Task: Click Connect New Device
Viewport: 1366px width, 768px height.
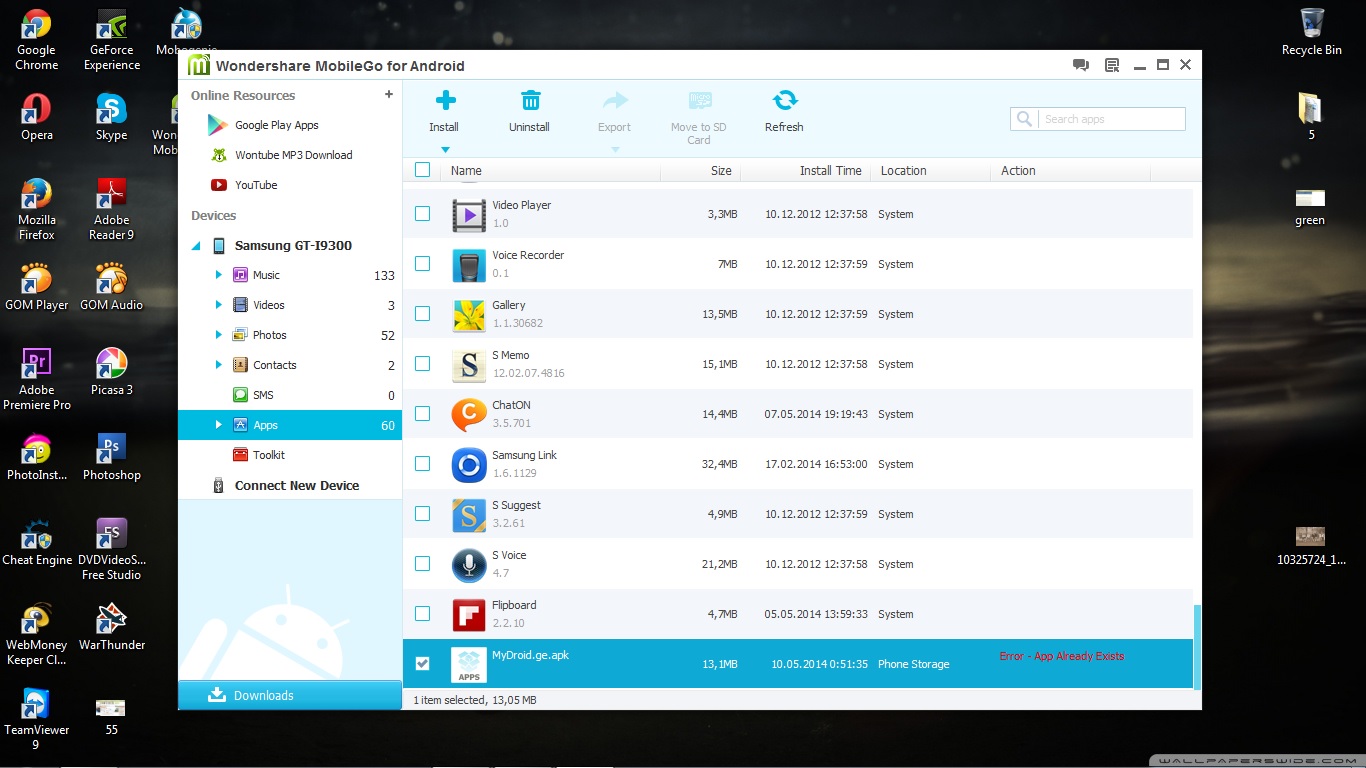Action: pyautogui.click(x=297, y=485)
